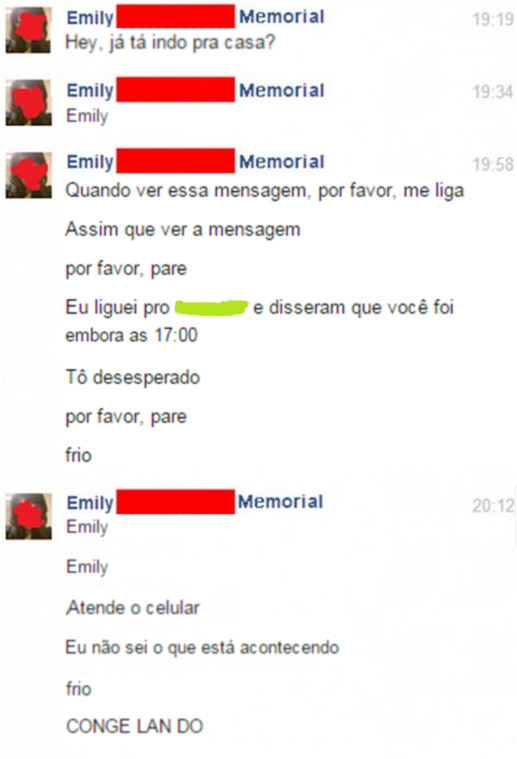The width and height of the screenshot is (517, 759).
Task: Click the green redacted word after 'Eu liguei pro'
Action: (x=211, y=308)
